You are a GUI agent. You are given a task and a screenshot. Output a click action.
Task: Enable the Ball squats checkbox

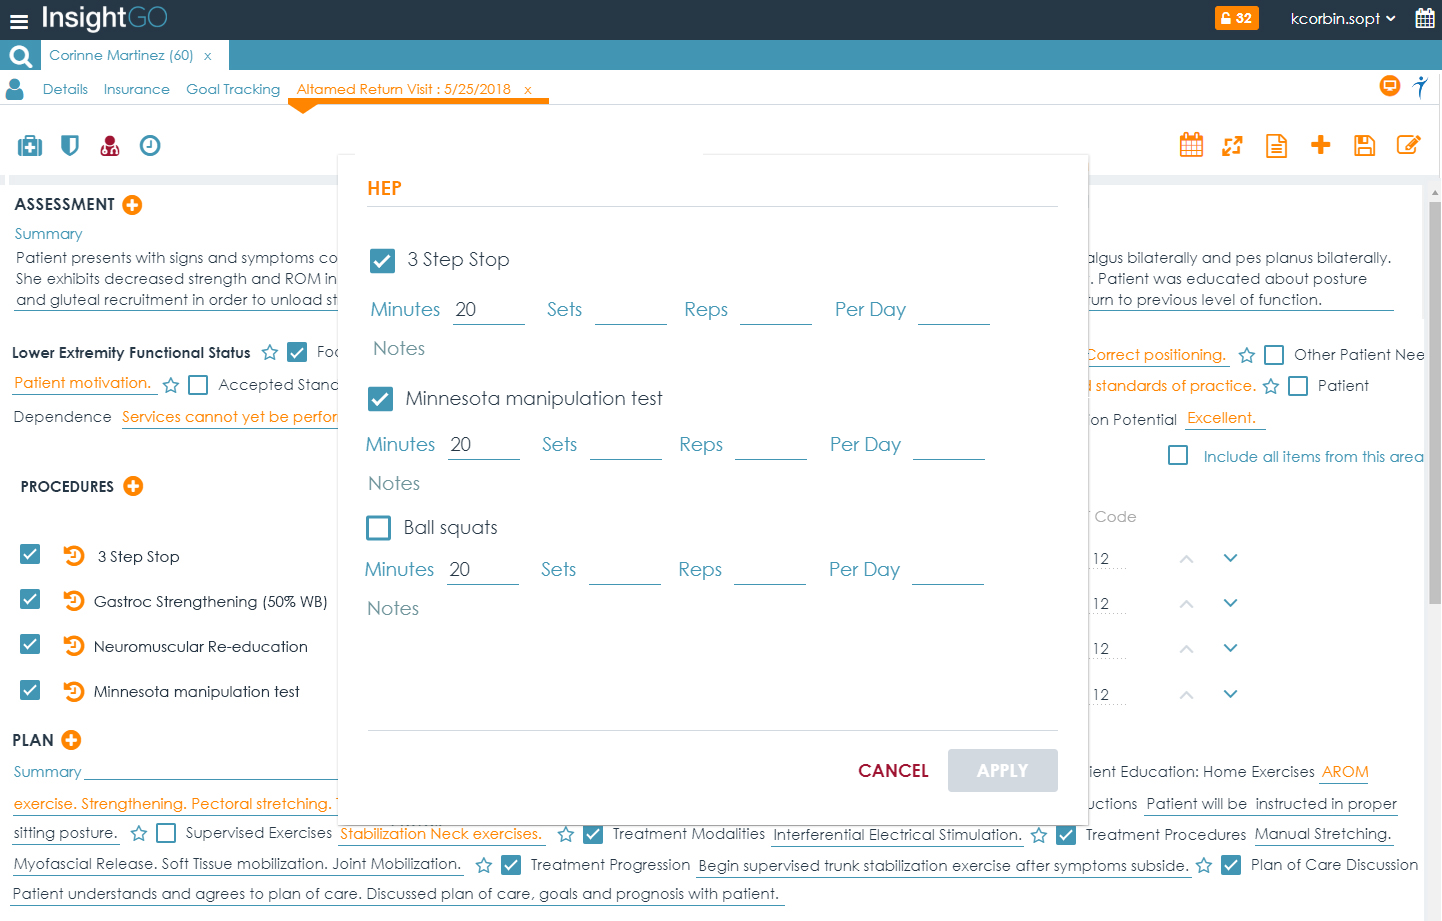(x=379, y=528)
